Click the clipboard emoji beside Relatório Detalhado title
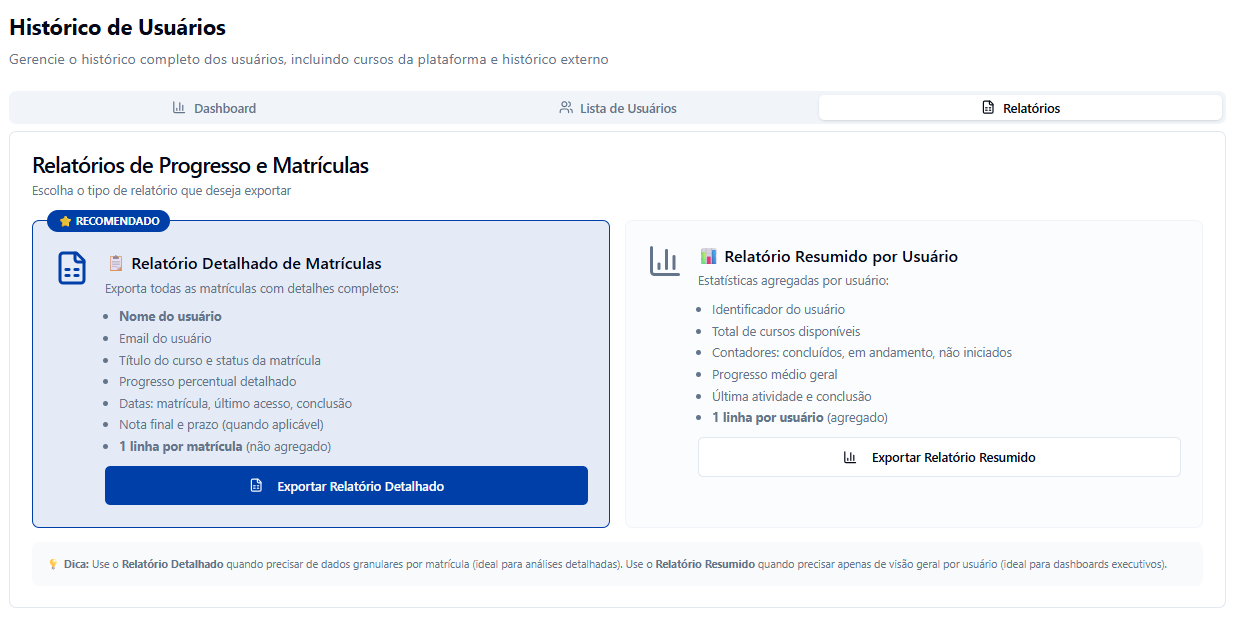The width and height of the screenshot is (1238, 618). tap(116, 264)
